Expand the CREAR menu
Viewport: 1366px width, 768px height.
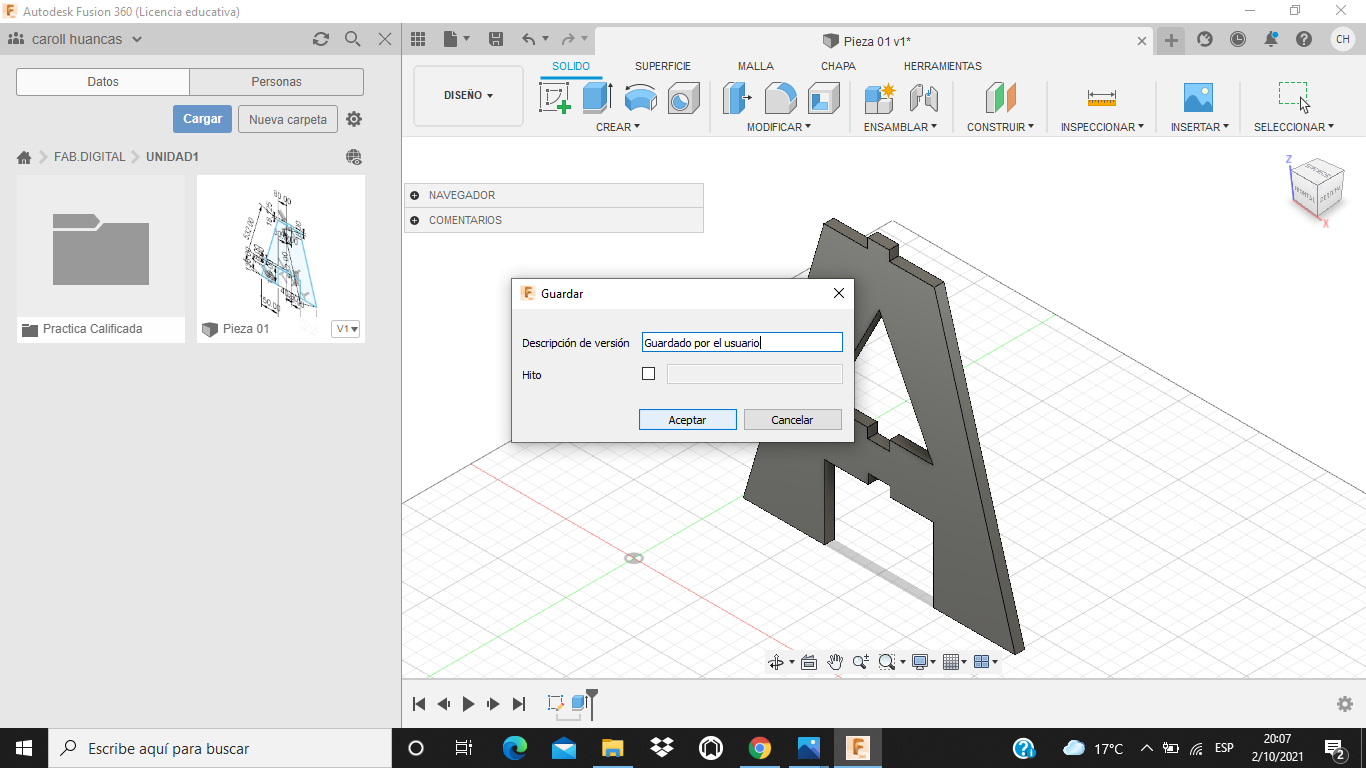click(618, 127)
